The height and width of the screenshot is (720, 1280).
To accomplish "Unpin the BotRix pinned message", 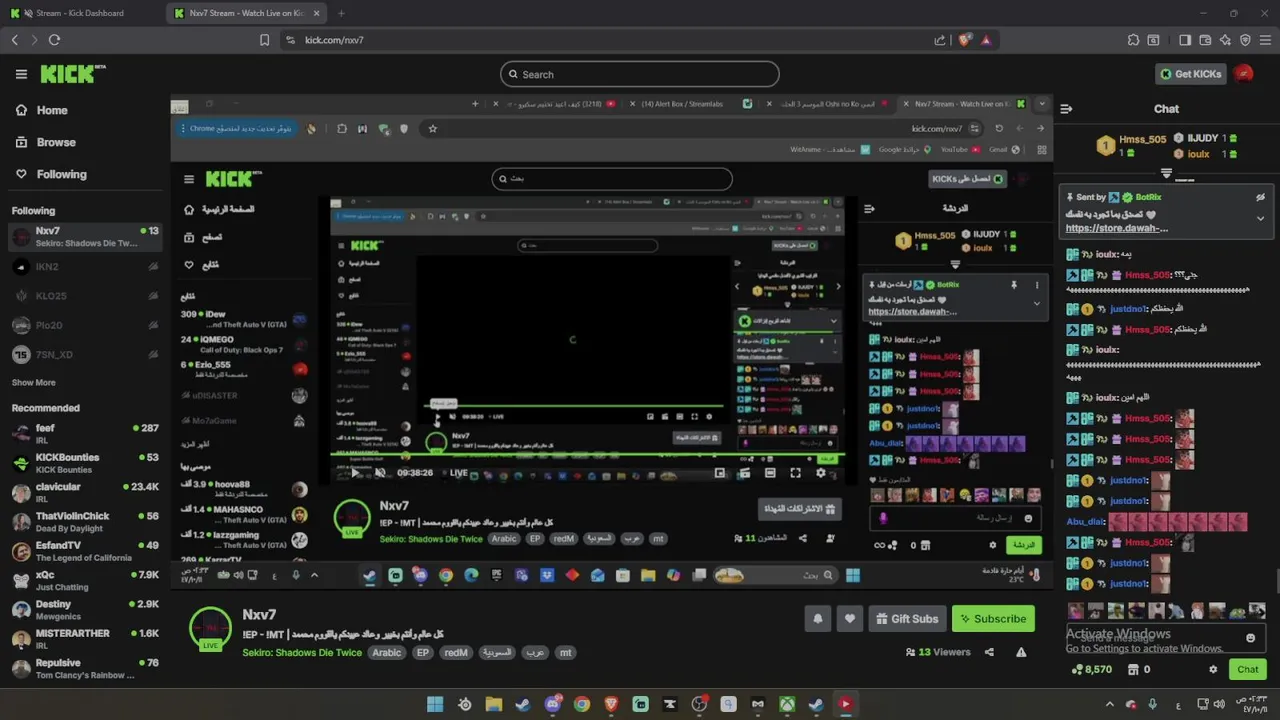I will tap(1260, 197).
